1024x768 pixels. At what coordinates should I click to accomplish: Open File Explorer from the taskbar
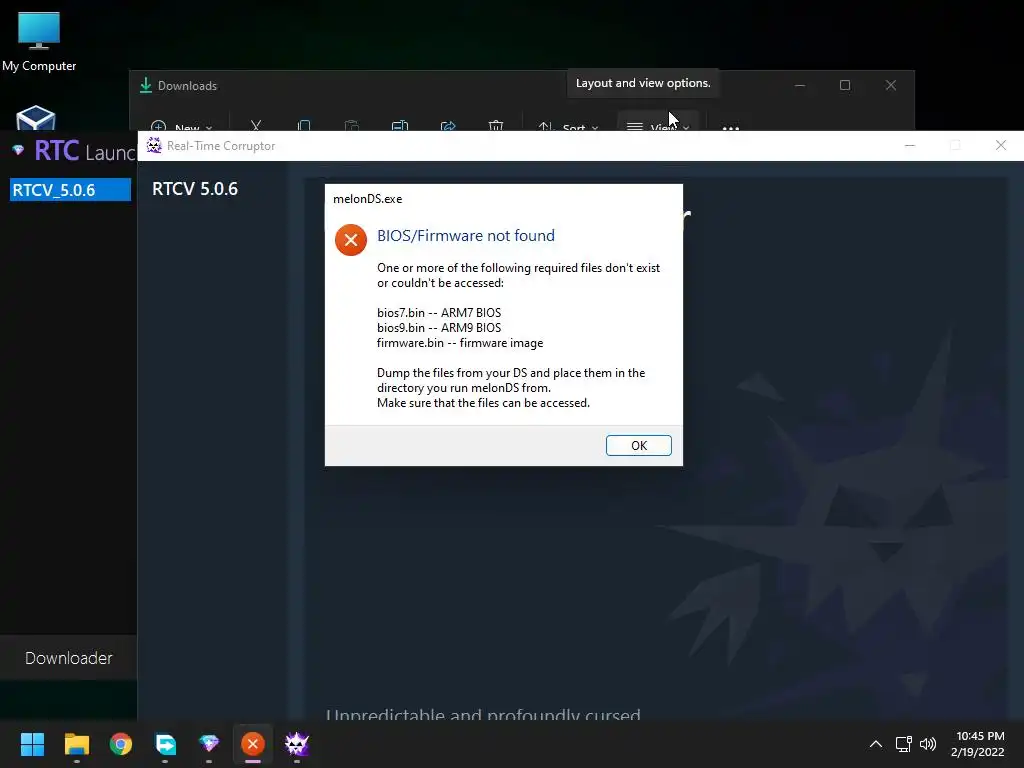pos(76,744)
